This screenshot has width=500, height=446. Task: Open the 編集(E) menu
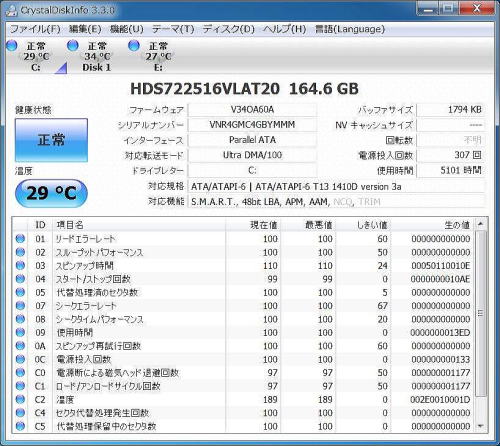tap(85, 29)
